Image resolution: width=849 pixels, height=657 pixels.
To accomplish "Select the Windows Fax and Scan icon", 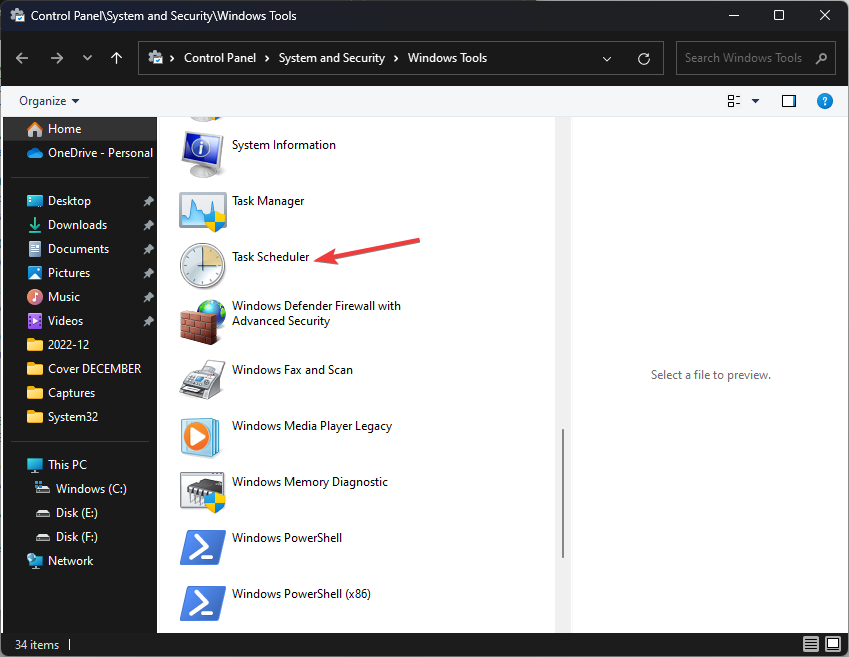I will pos(203,379).
